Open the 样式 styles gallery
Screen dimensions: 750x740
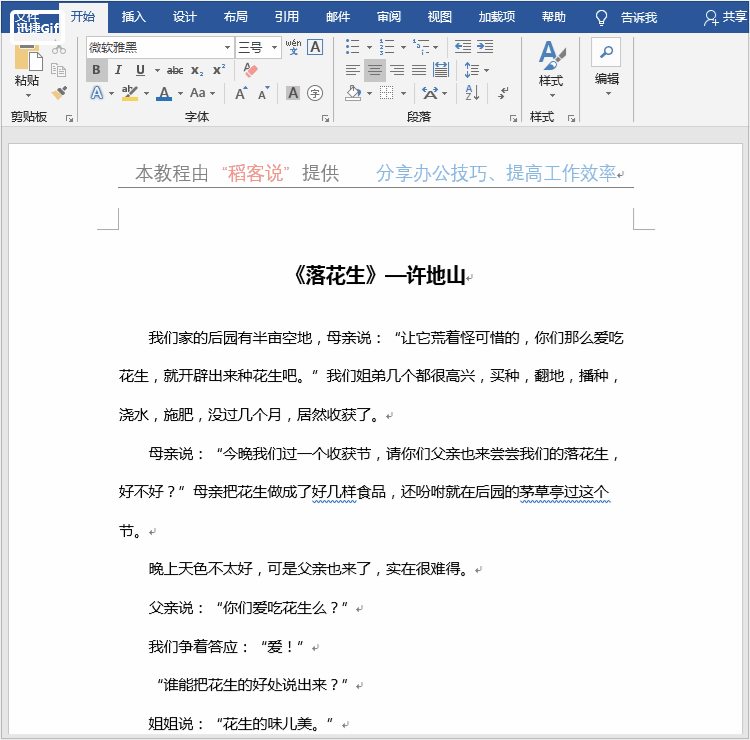pos(551,69)
